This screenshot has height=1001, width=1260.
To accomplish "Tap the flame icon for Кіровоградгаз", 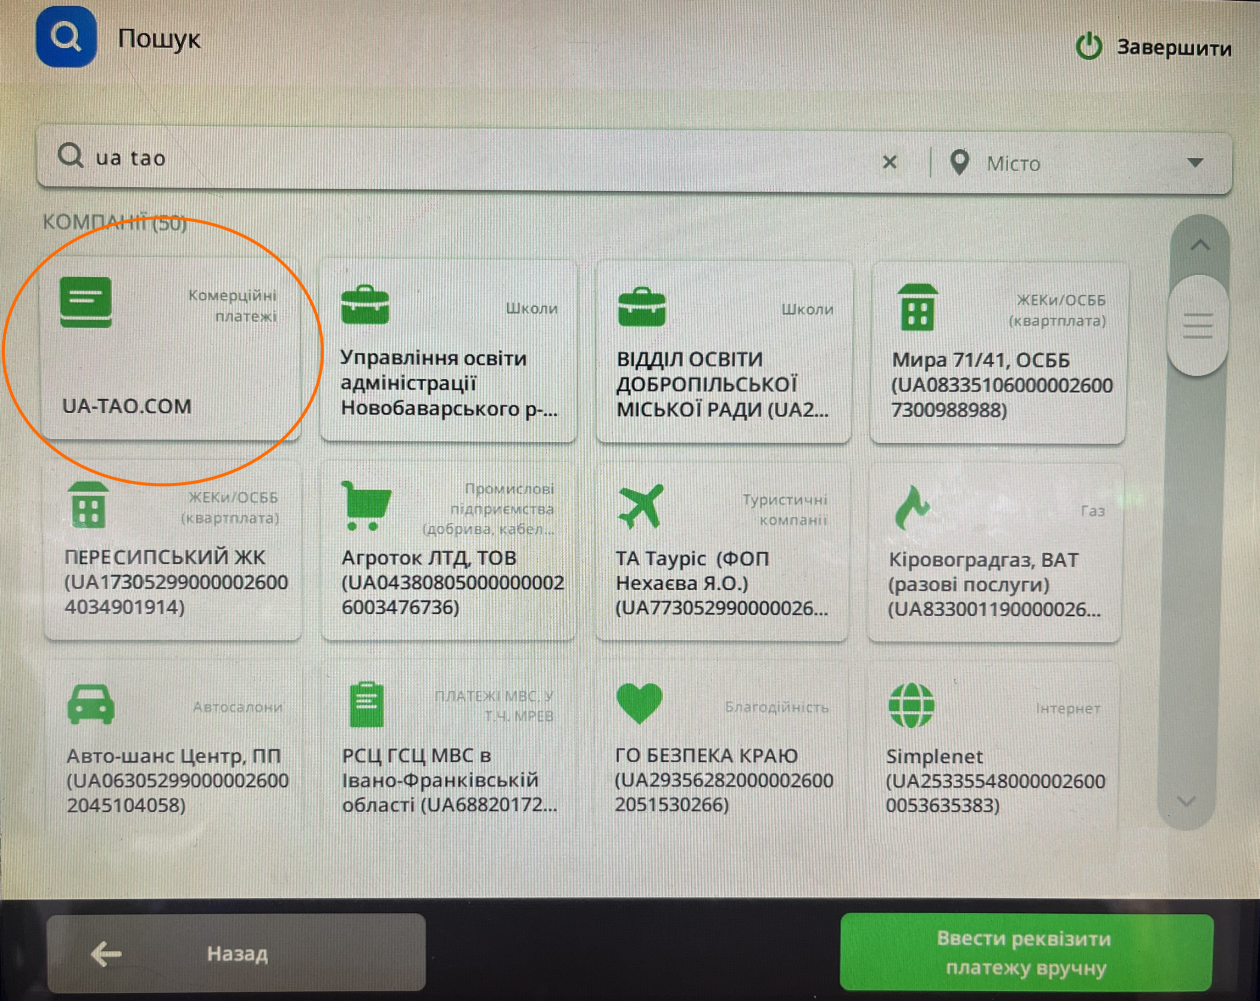I will click(910, 508).
